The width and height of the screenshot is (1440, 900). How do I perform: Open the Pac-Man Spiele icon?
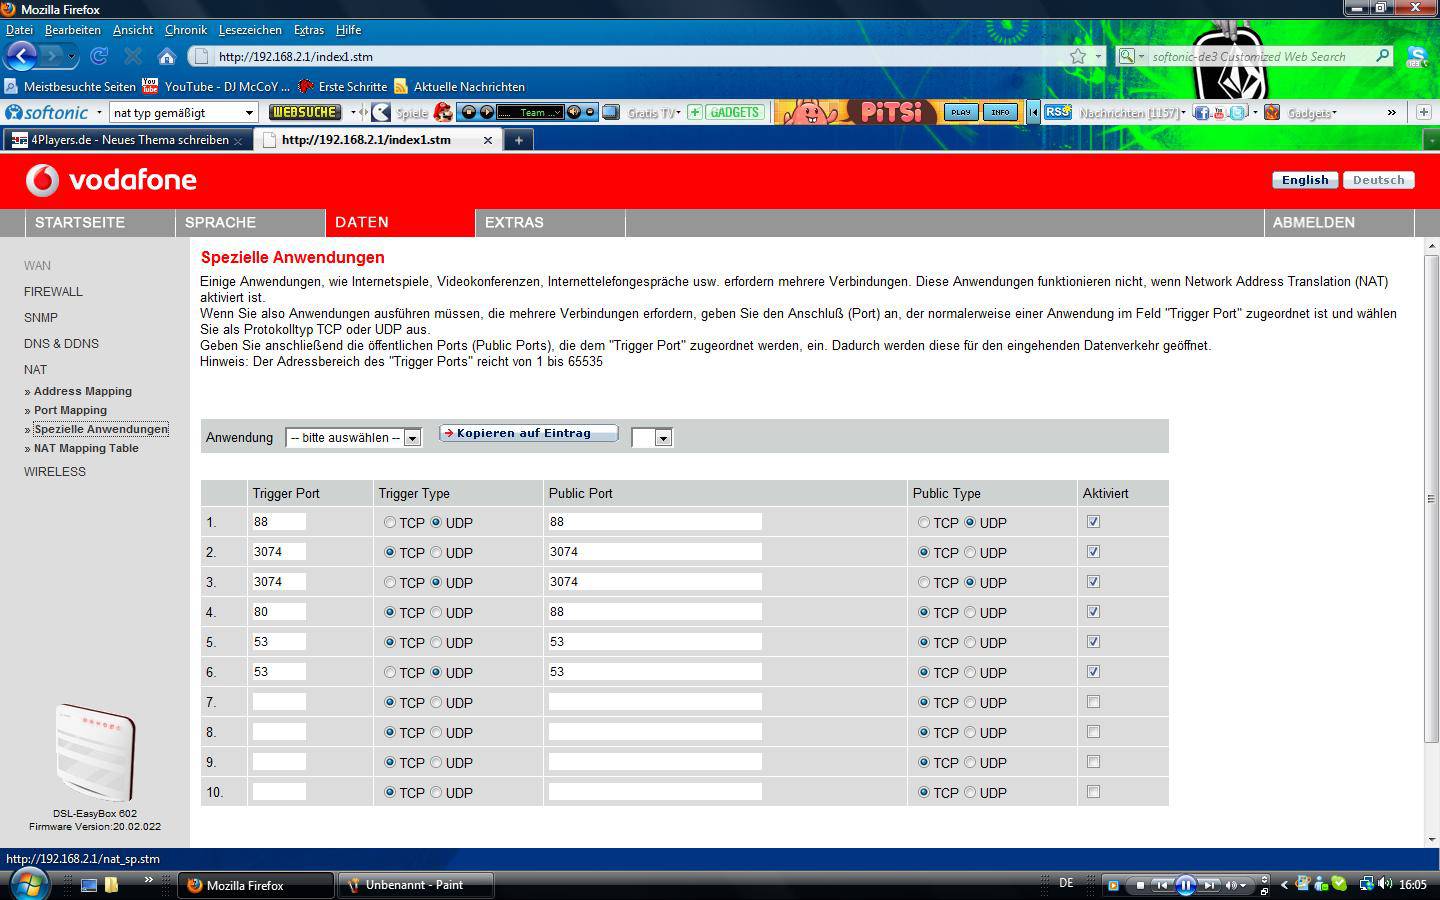381,112
